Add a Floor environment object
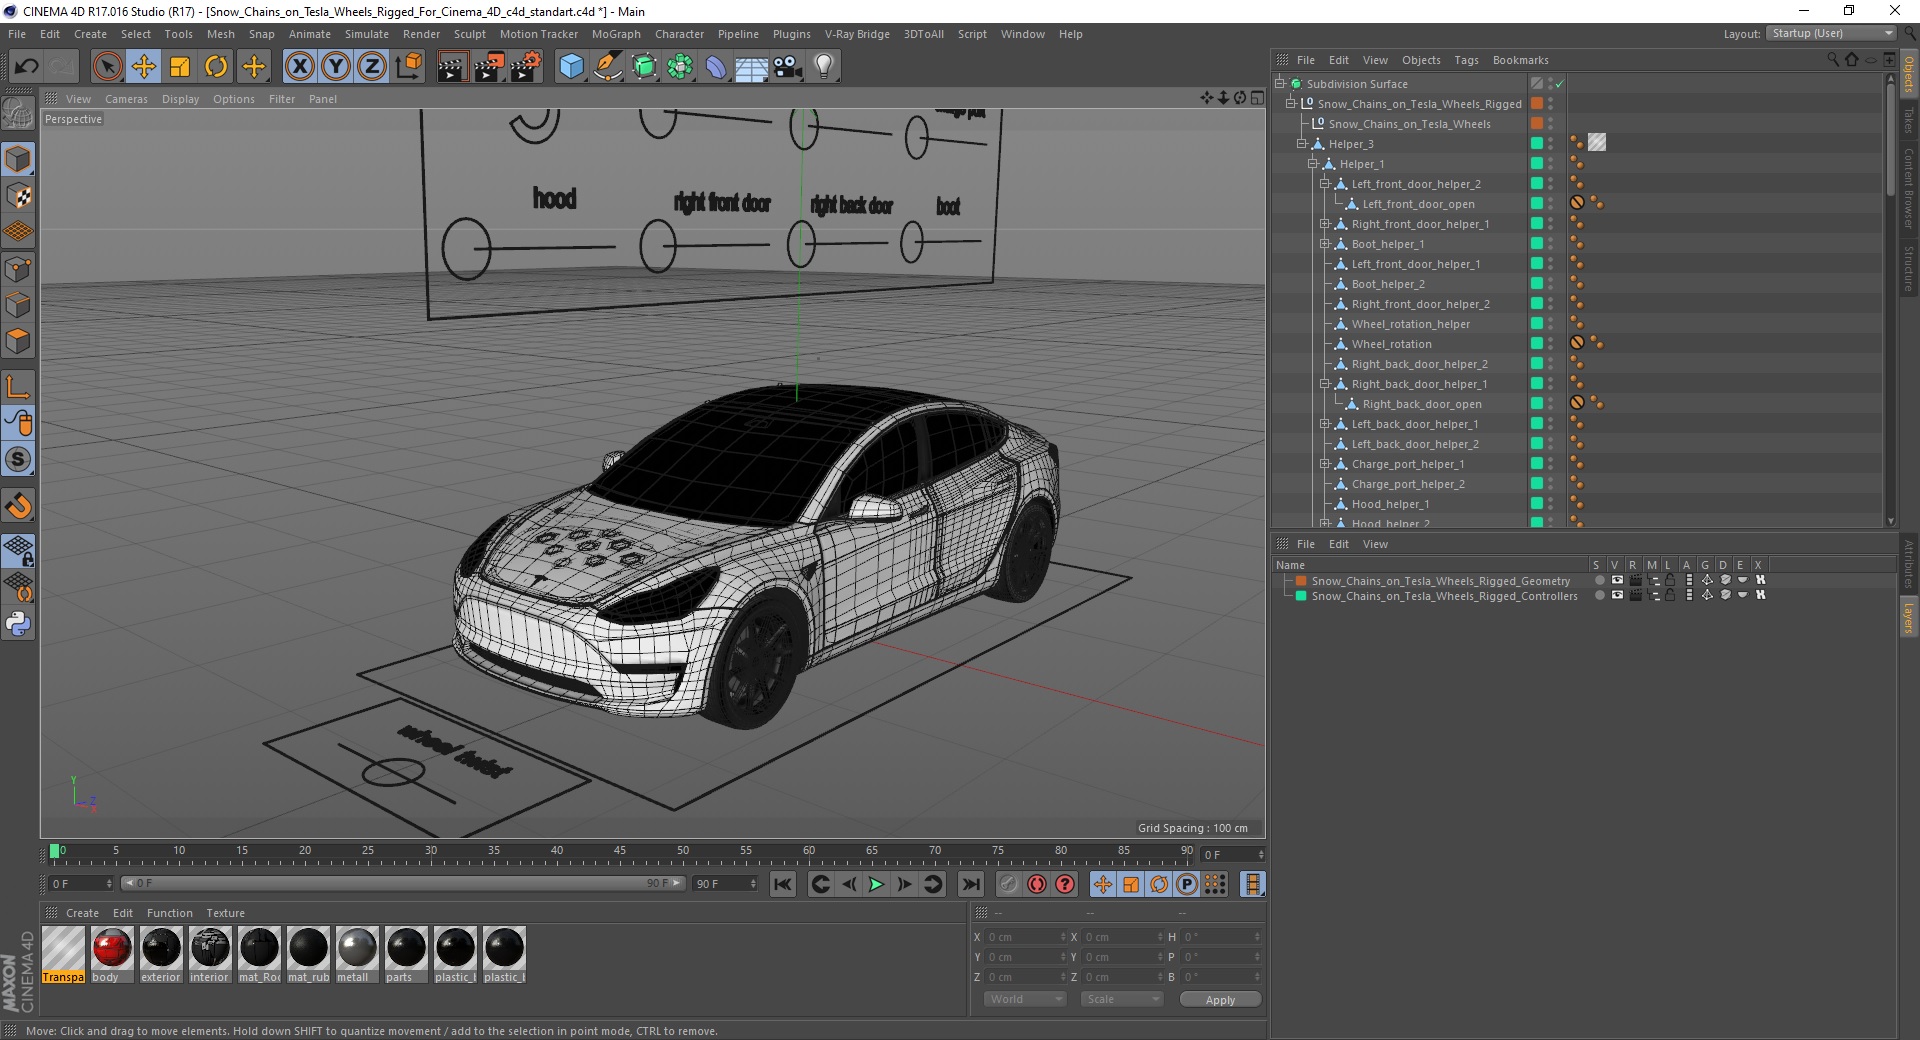The image size is (1920, 1040). (x=752, y=67)
